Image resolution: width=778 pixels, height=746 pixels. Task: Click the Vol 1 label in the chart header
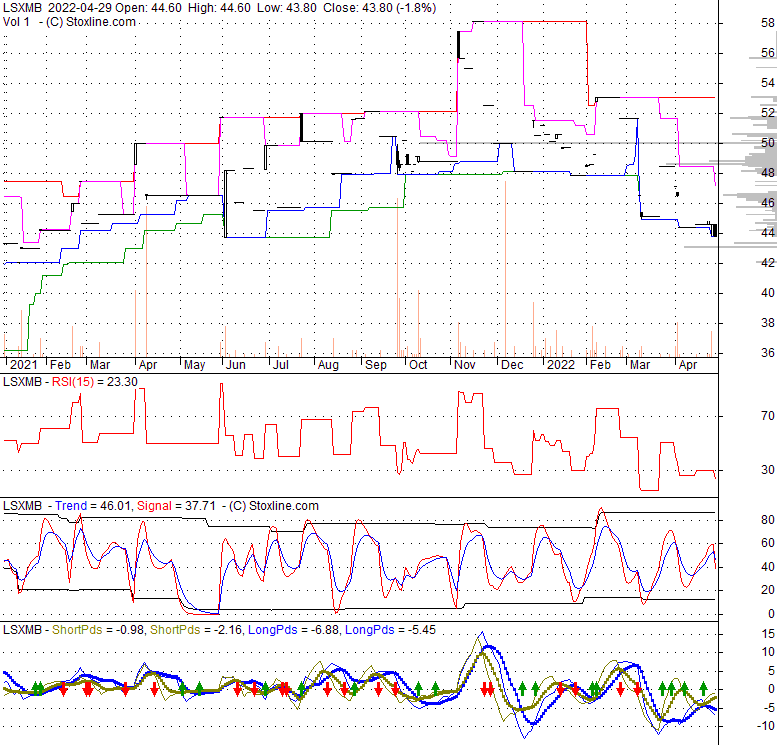point(18,21)
